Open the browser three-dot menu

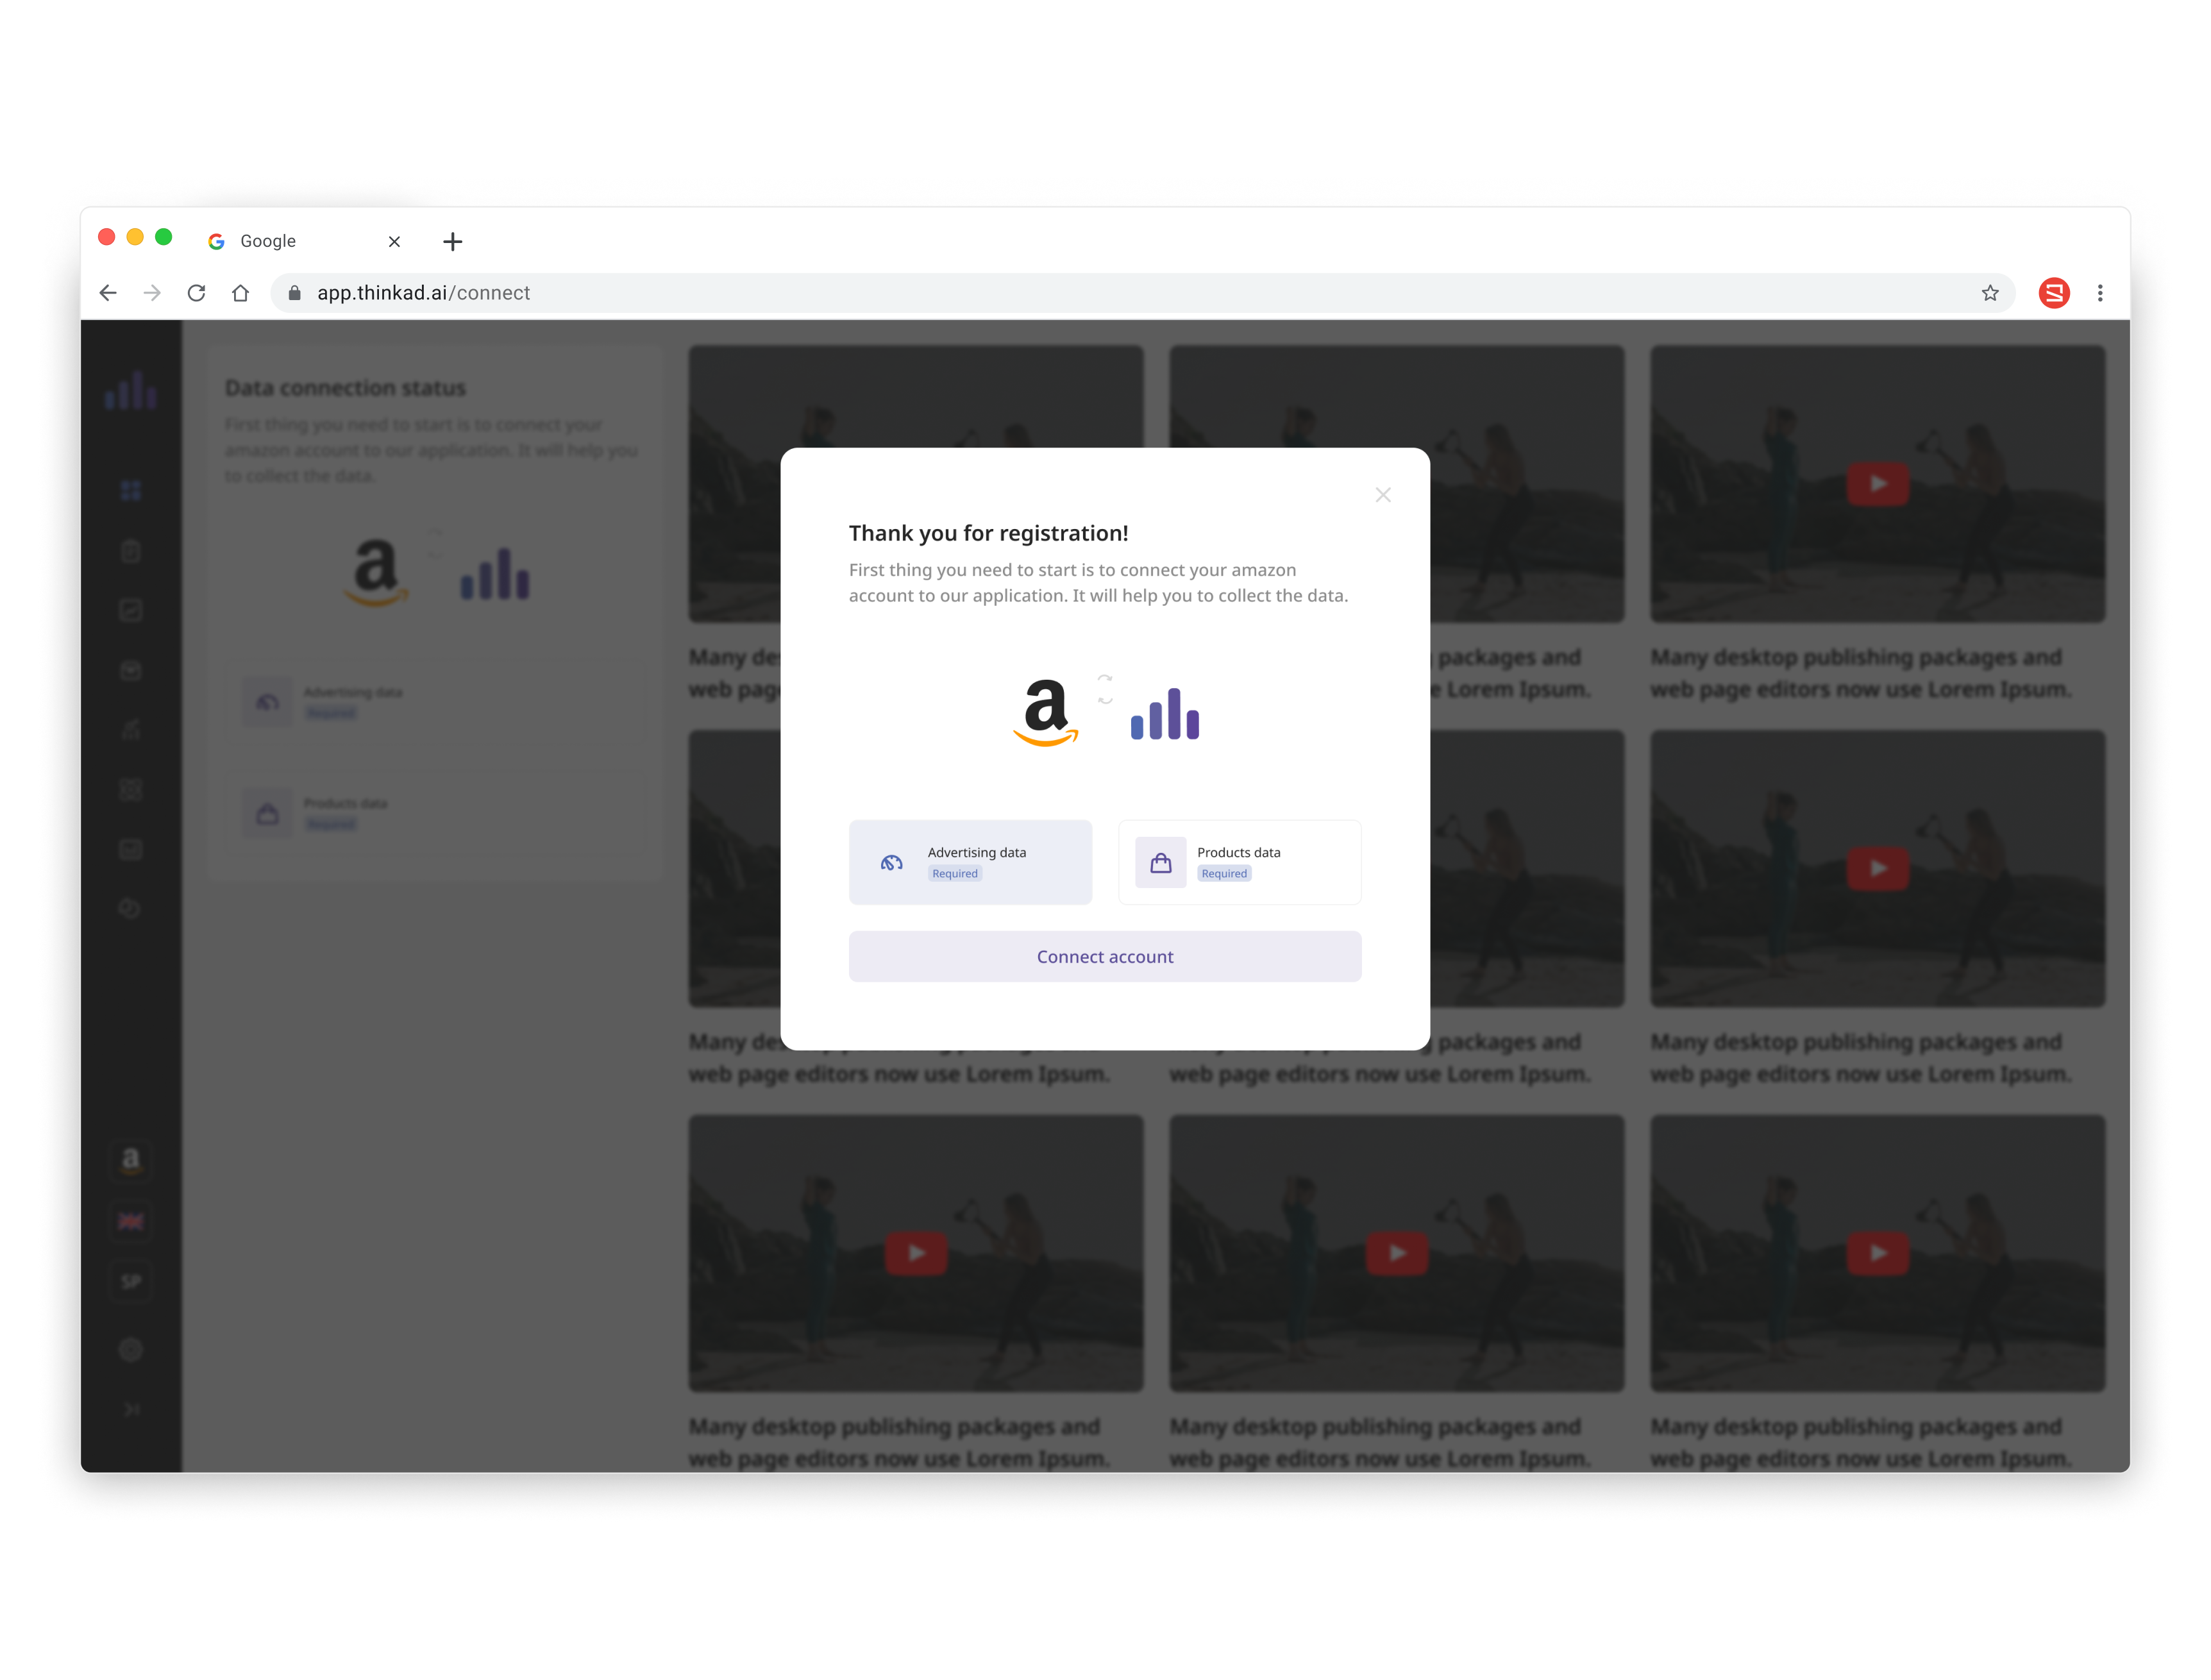(2099, 293)
